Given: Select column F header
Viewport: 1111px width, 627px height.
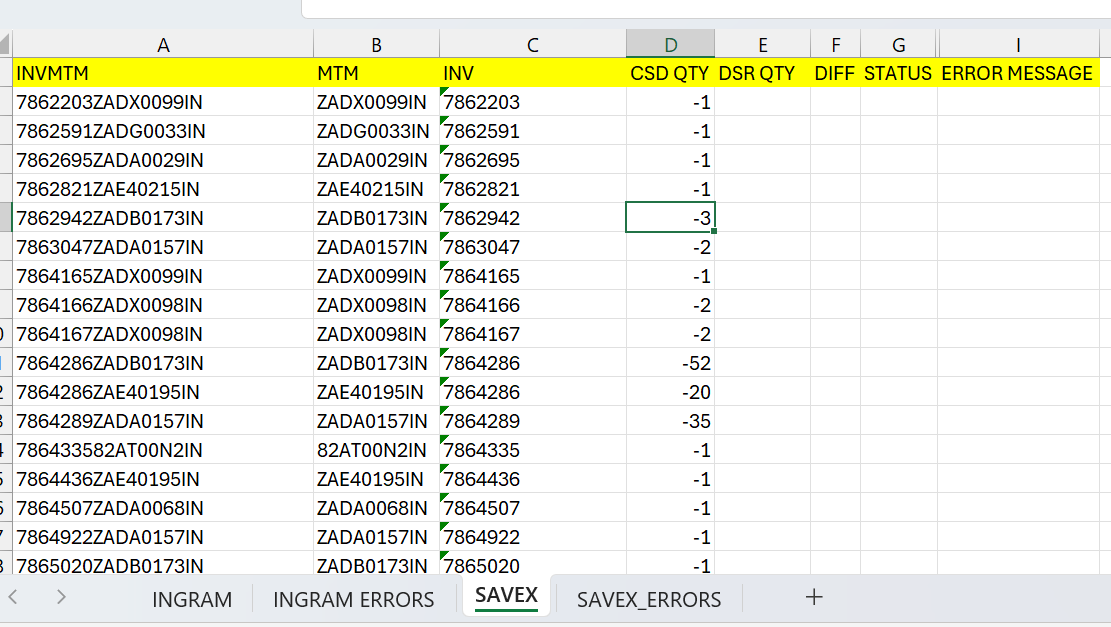Looking at the screenshot, I should click(x=835, y=45).
